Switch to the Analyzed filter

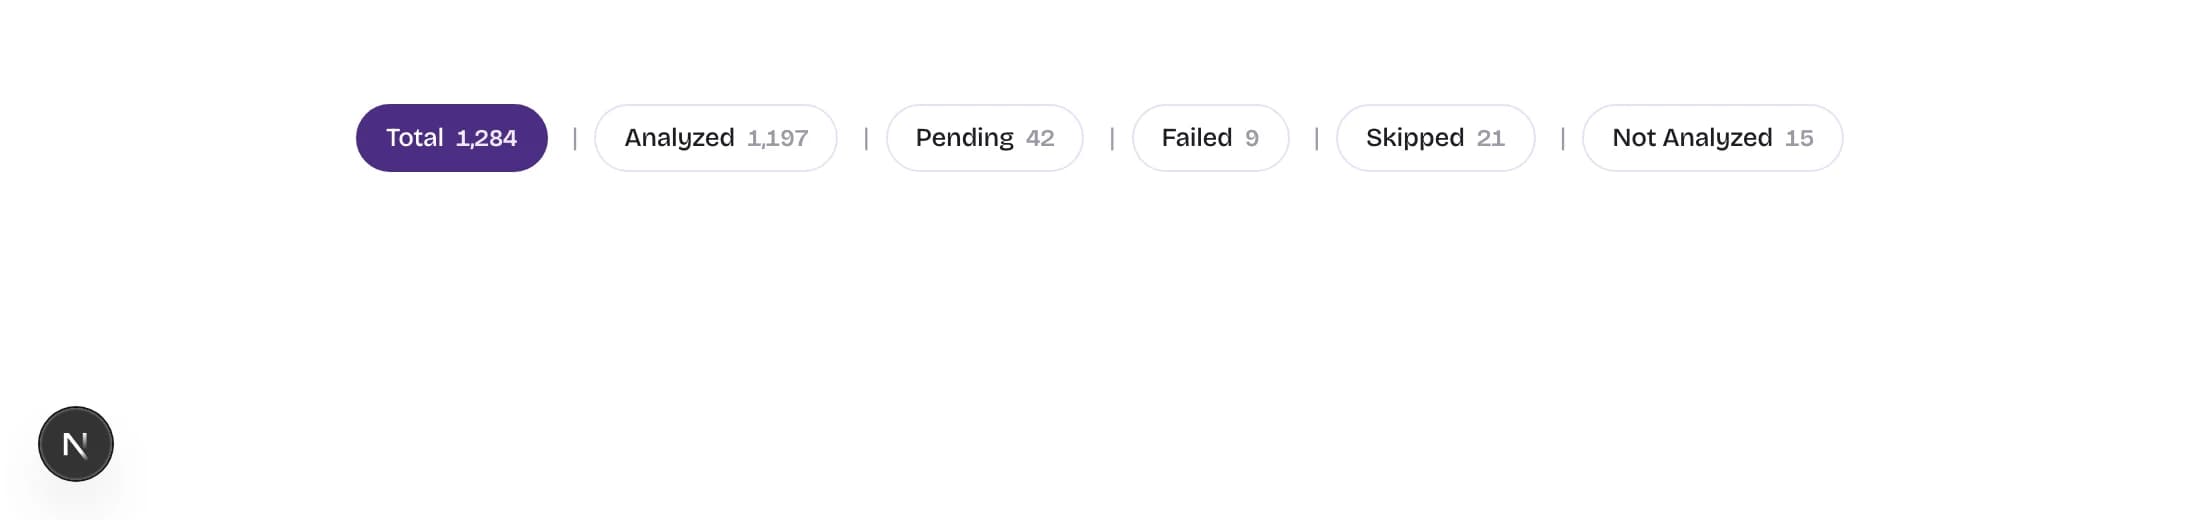716,138
